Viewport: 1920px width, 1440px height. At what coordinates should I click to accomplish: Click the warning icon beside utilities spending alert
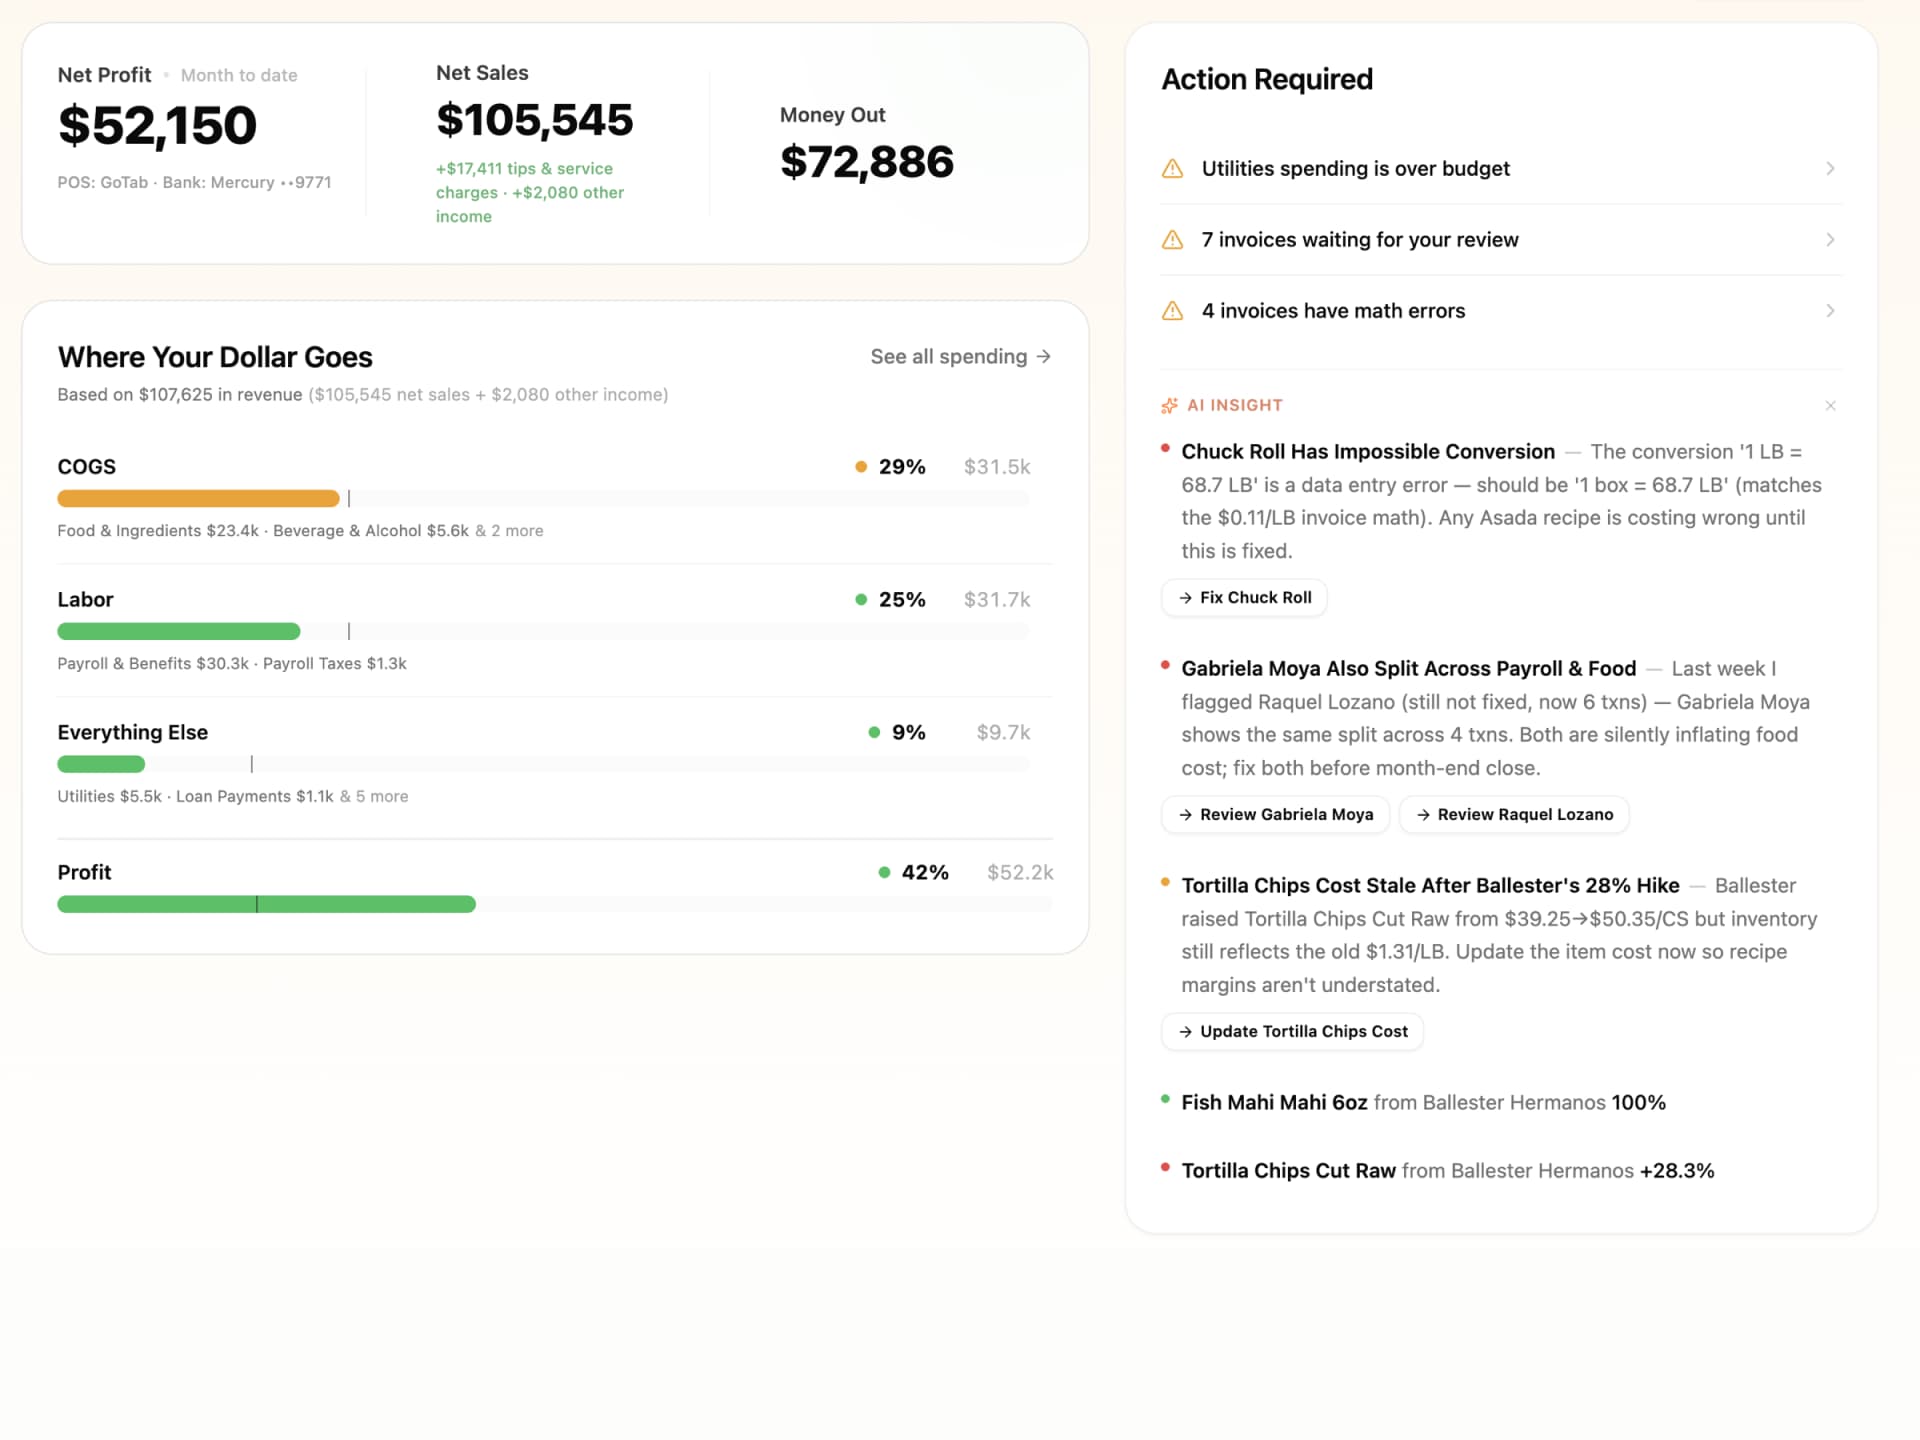[x=1173, y=168]
